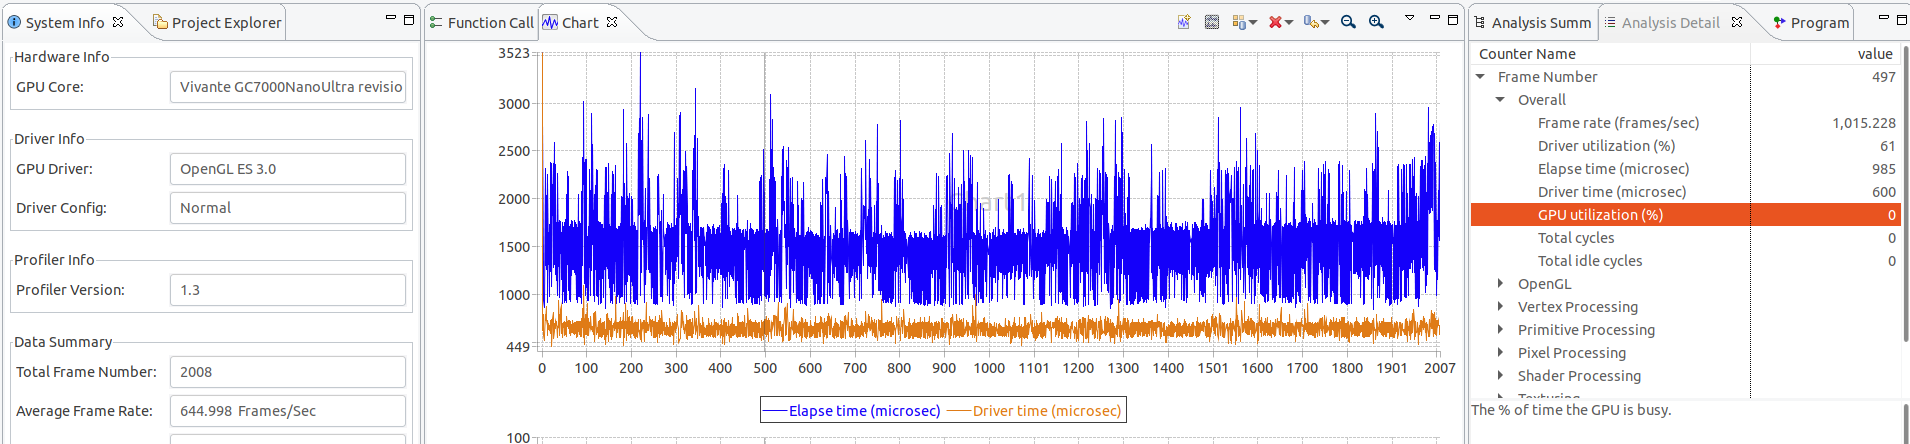1910x444 pixels.
Task: Click the chart snapshot toolbar icon
Action: click(1212, 22)
